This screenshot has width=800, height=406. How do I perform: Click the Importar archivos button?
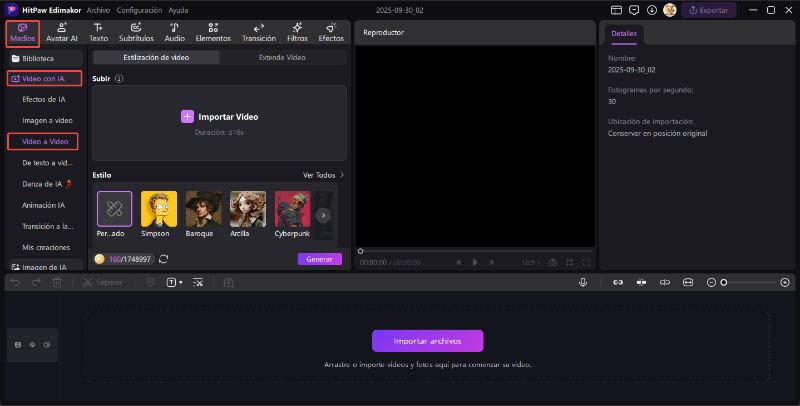427,341
